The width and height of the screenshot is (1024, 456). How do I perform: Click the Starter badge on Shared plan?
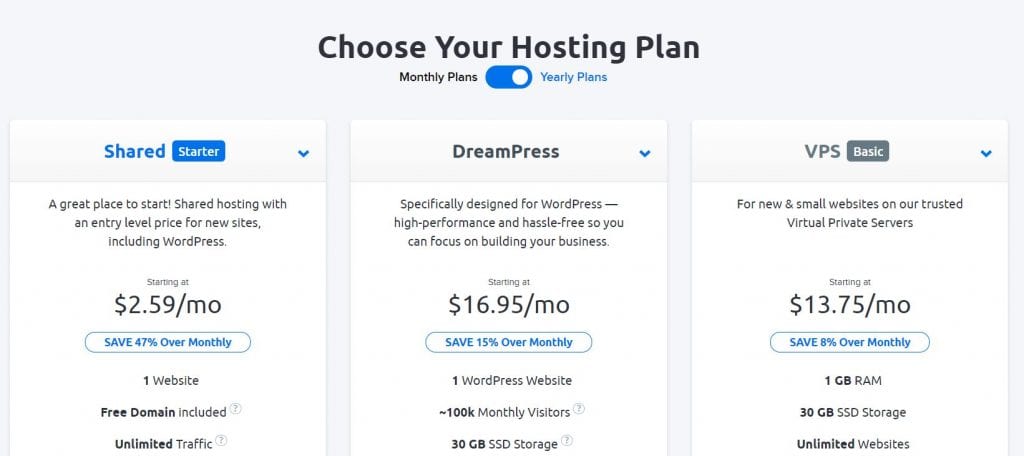click(x=199, y=152)
